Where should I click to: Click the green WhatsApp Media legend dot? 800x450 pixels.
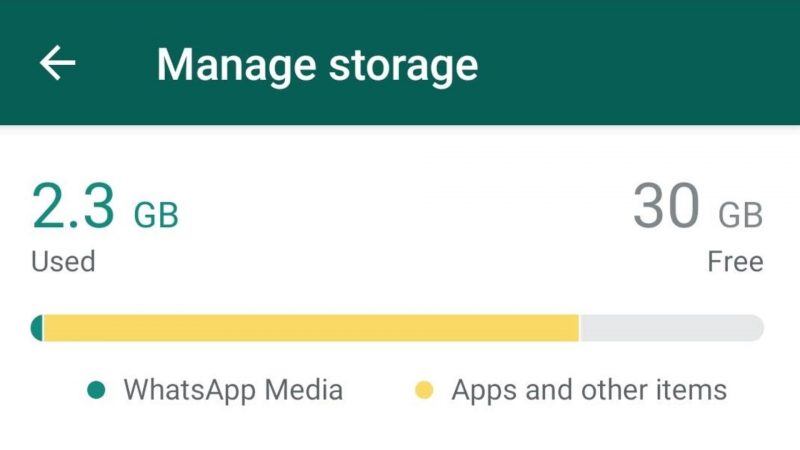(x=96, y=390)
